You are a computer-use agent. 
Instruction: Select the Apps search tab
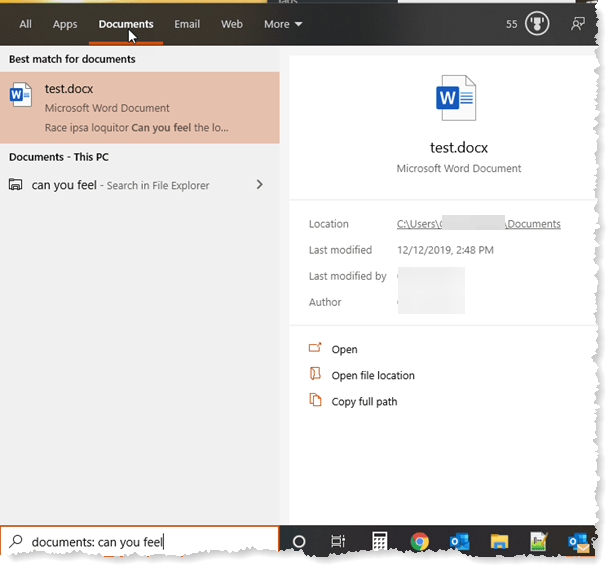(65, 24)
